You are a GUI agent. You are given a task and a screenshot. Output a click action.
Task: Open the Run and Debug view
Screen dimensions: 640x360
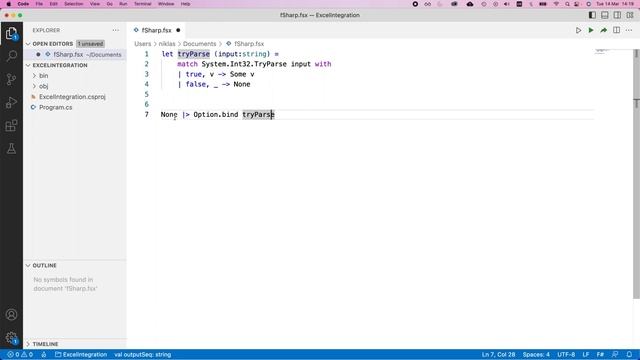click(11, 102)
